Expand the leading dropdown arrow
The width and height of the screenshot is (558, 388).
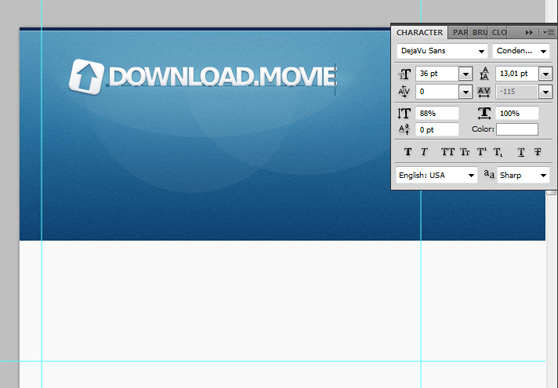(x=546, y=74)
